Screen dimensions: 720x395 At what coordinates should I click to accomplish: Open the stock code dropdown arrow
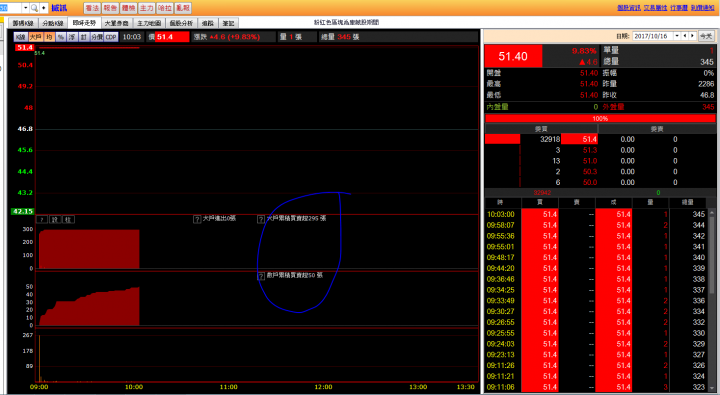pos(25,8)
